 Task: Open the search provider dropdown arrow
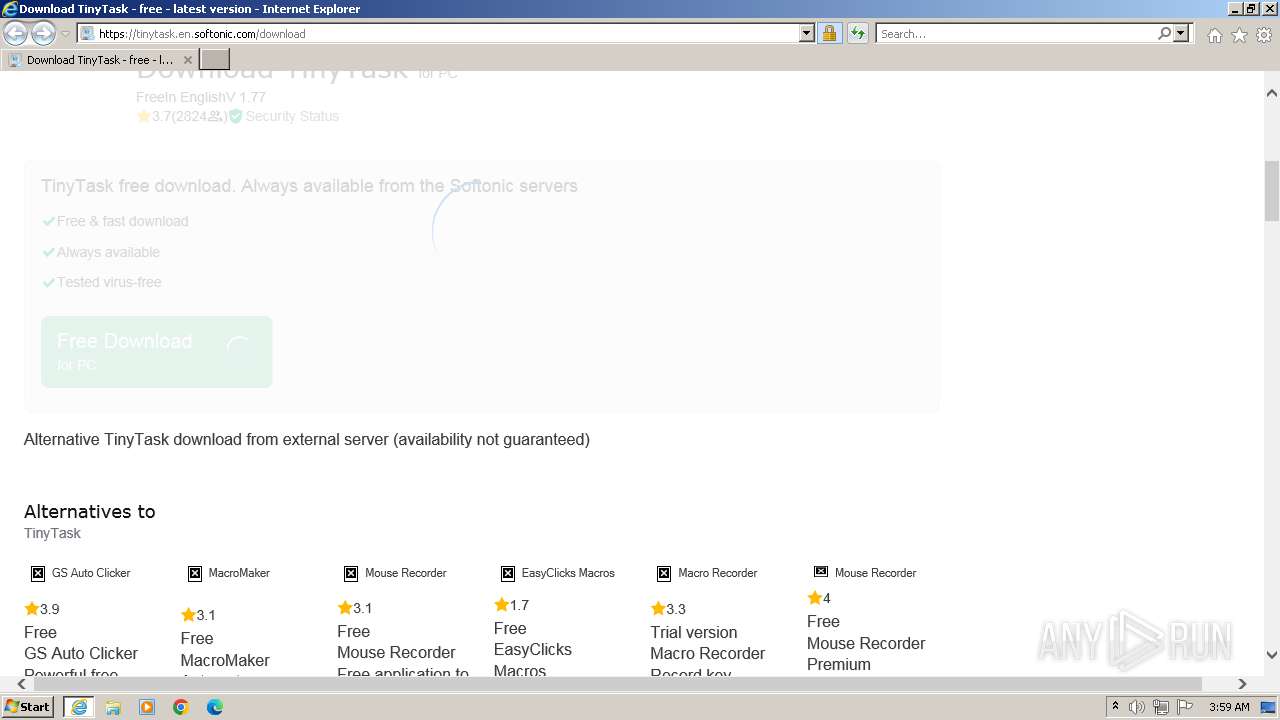pos(1181,33)
